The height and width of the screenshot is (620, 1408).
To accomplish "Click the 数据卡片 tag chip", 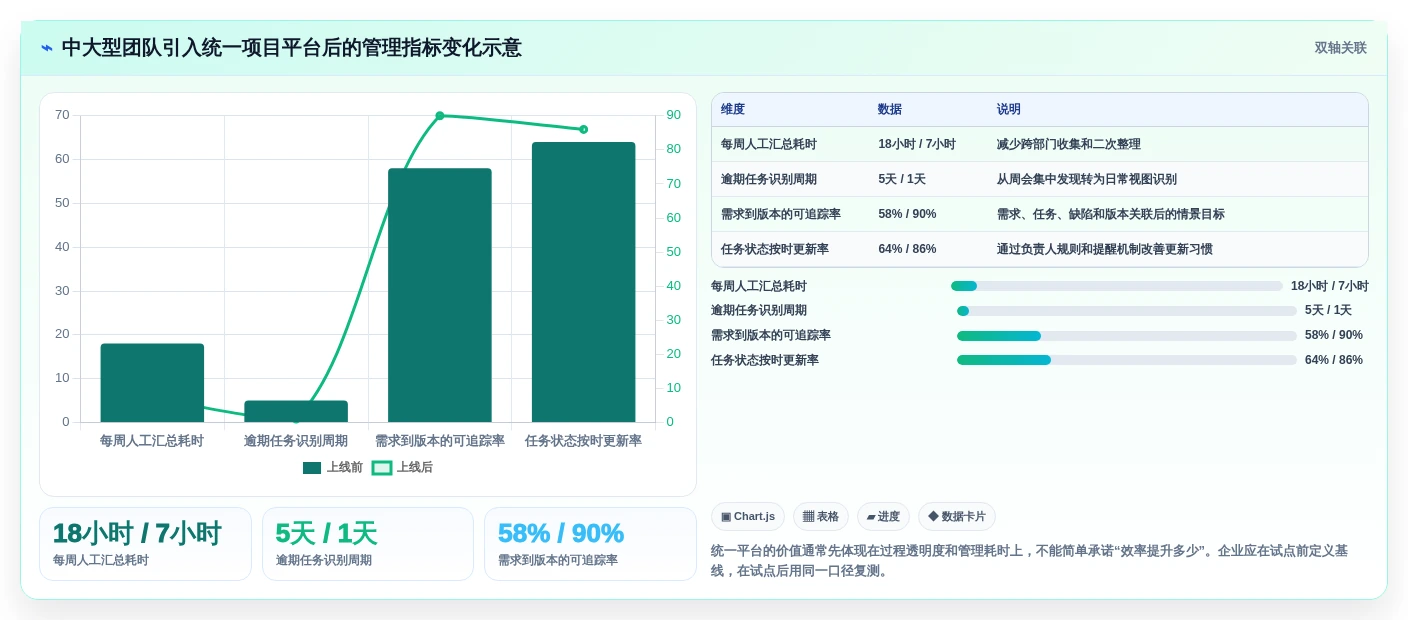I will tap(957, 517).
